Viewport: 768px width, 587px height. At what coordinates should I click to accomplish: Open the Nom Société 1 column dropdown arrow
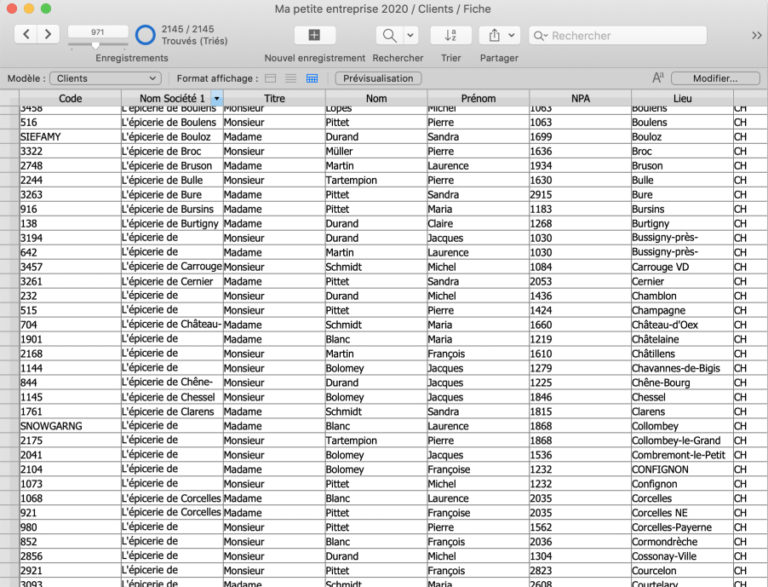pyautogui.click(x=216, y=99)
